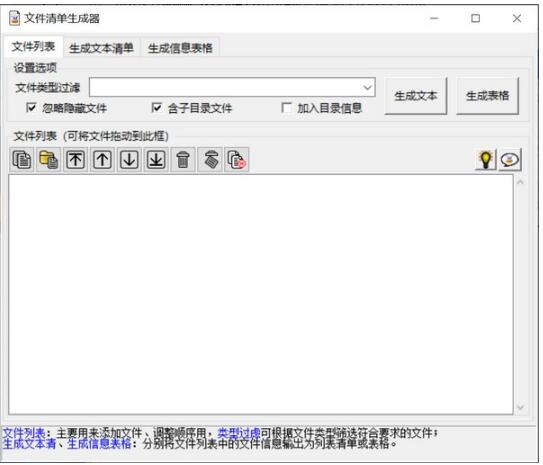
Task: Move selected file down one position
Action: tap(129, 160)
